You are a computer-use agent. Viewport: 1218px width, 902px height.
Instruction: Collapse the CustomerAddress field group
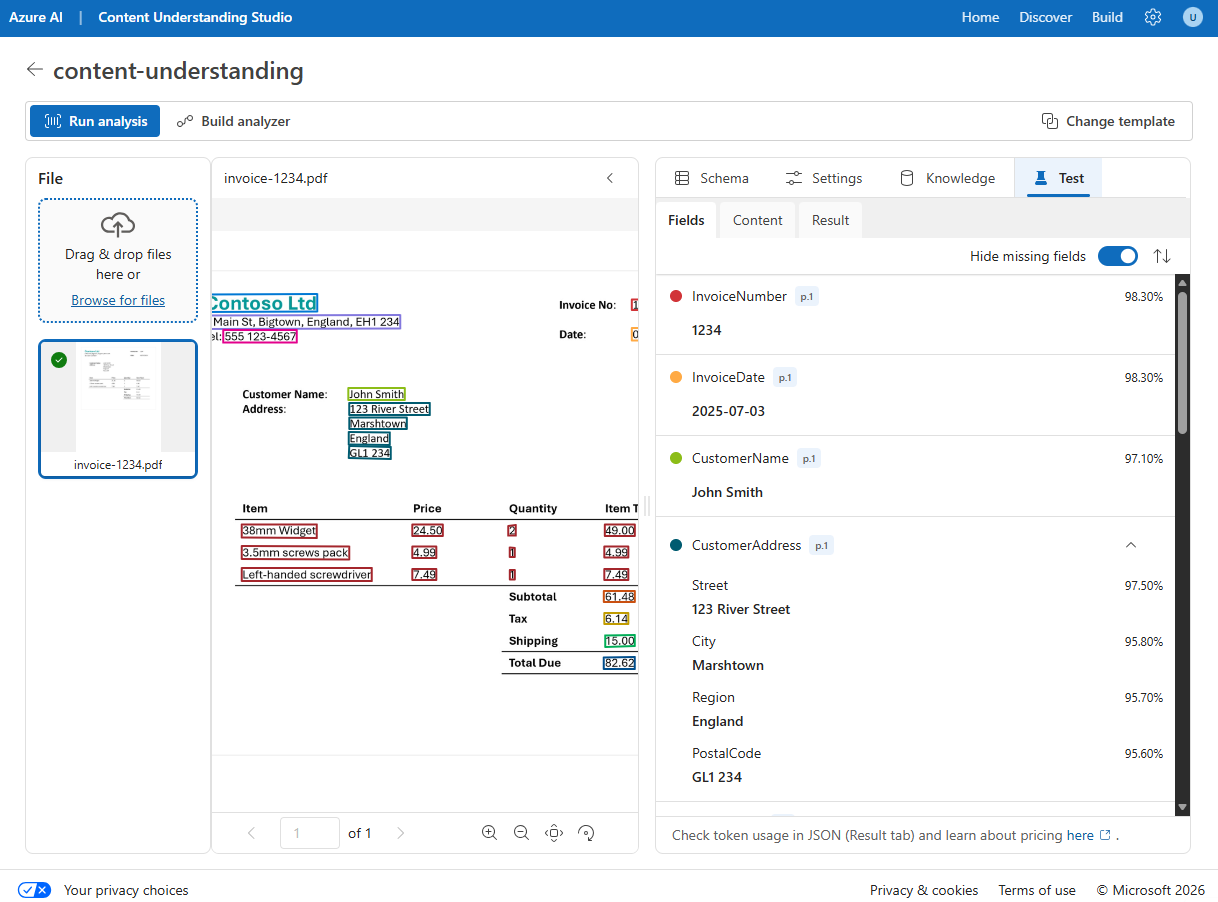click(x=1130, y=545)
